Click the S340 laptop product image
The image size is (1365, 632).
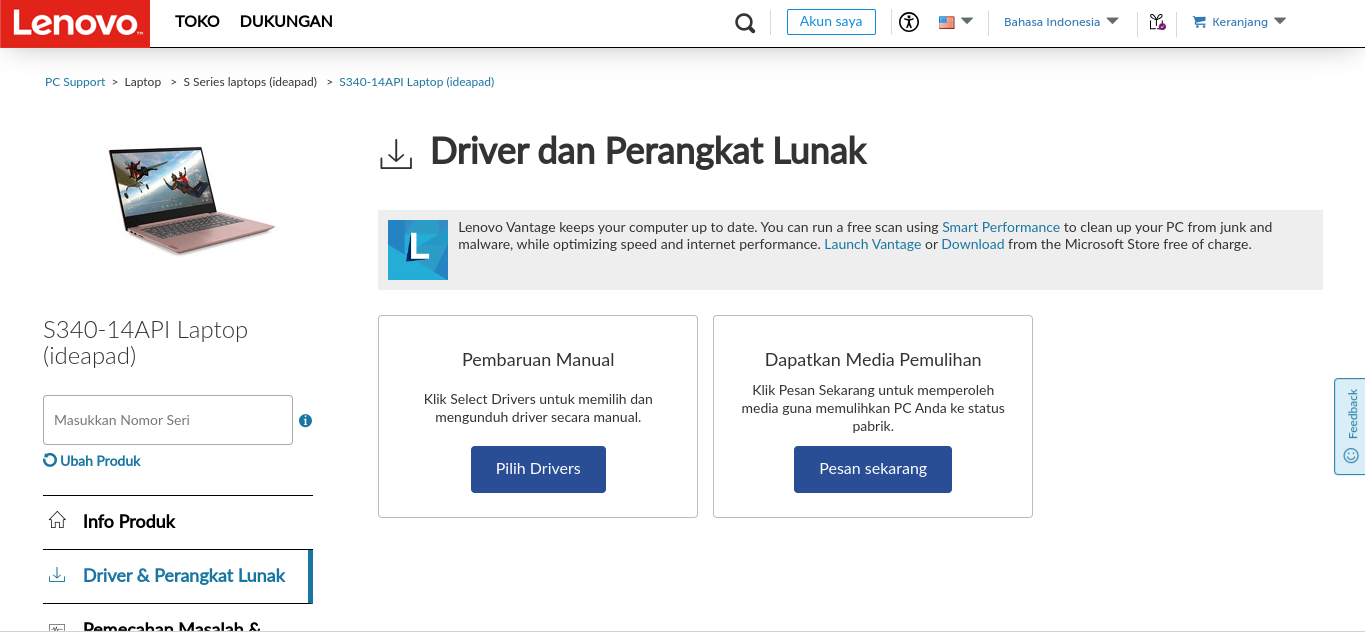click(x=191, y=201)
